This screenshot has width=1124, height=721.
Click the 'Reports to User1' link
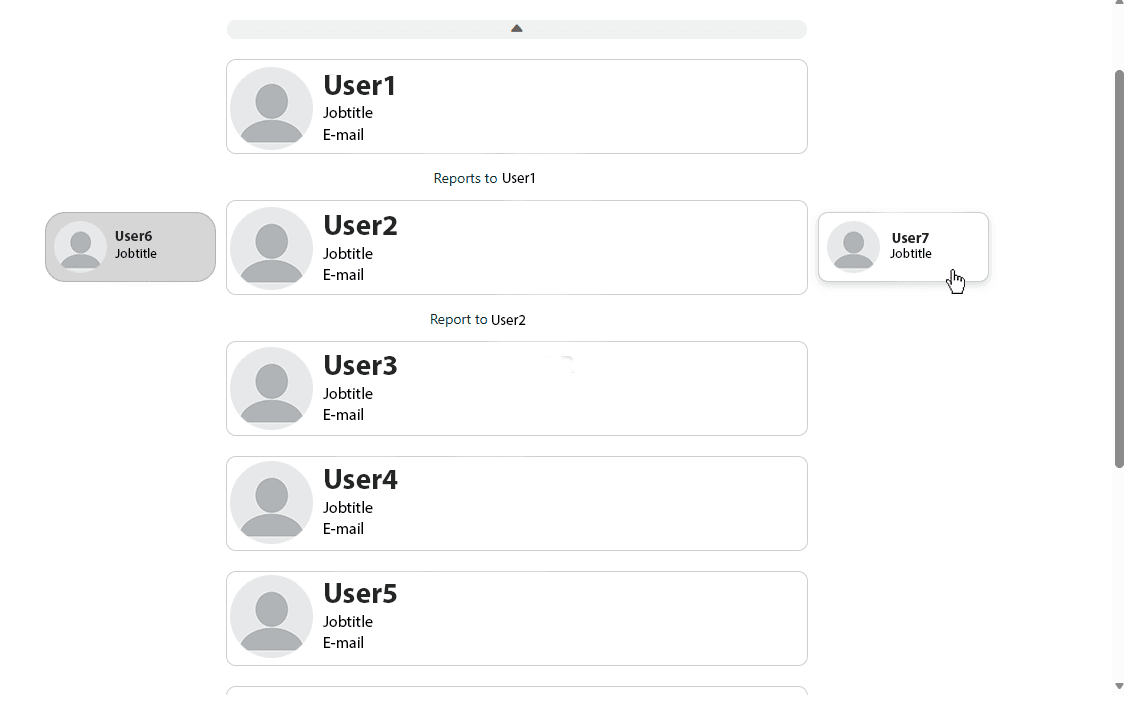point(484,178)
